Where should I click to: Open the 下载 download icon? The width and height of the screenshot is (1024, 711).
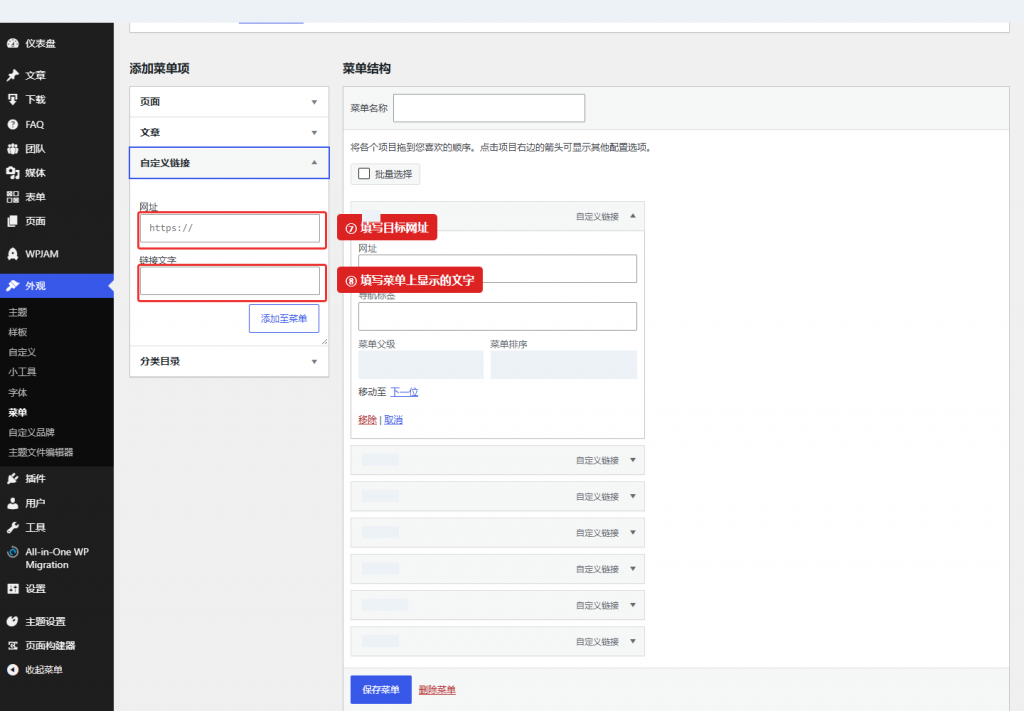12,99
